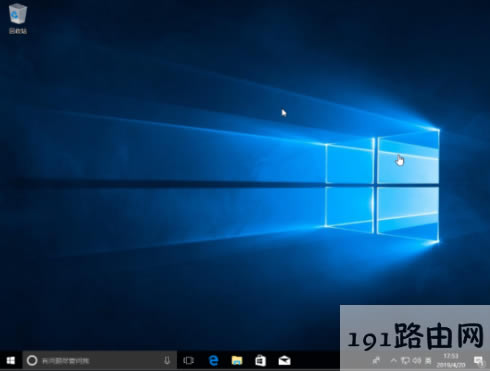
Task: Open Microsoft Store from the taskbar
Action: [260, 360]
